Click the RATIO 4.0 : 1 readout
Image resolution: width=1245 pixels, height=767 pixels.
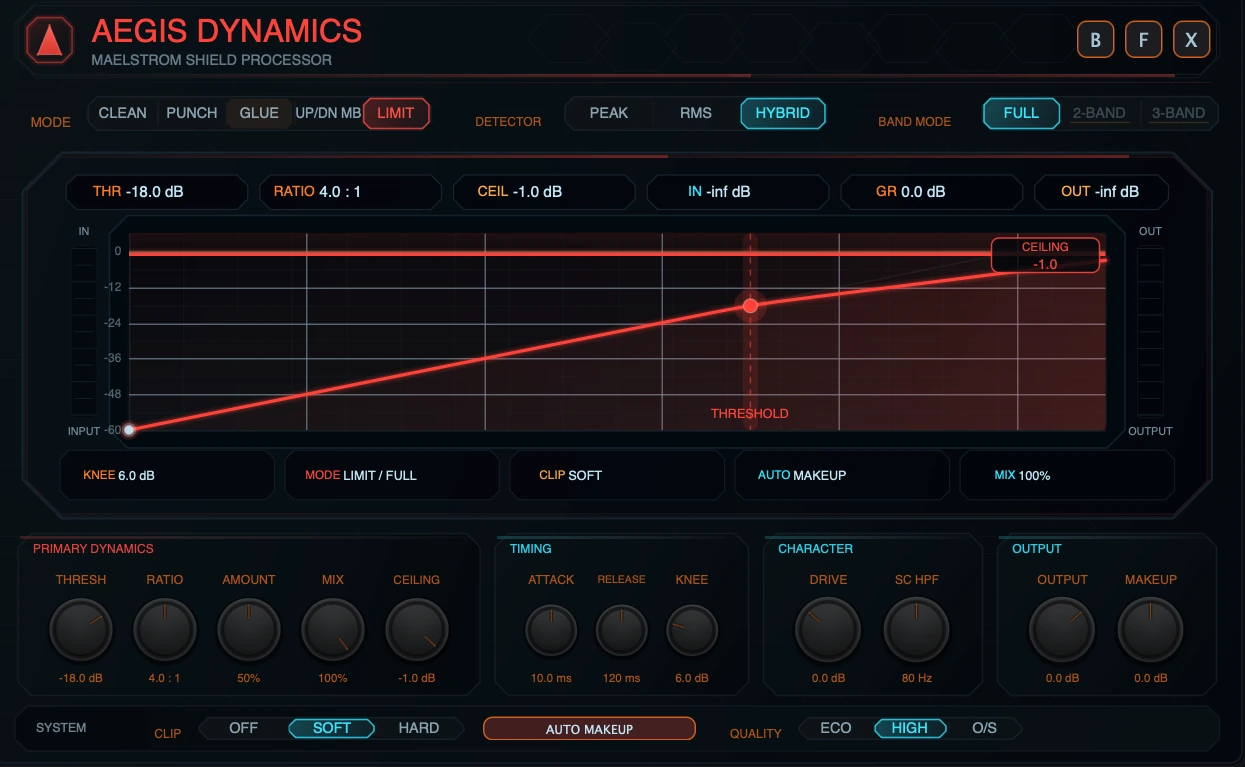coord(350,191)
